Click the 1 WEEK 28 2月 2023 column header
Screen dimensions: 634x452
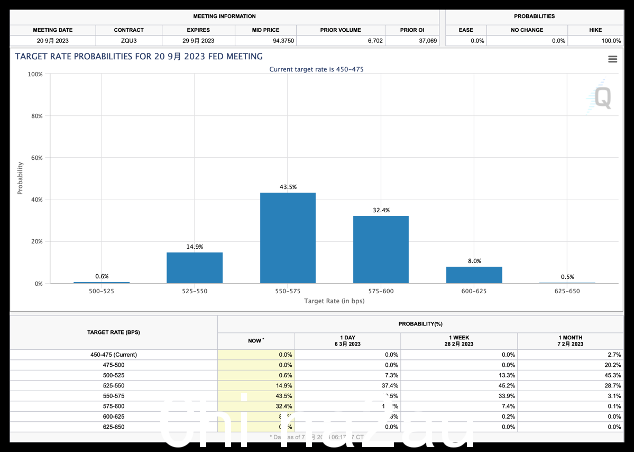tap(459, 341)
